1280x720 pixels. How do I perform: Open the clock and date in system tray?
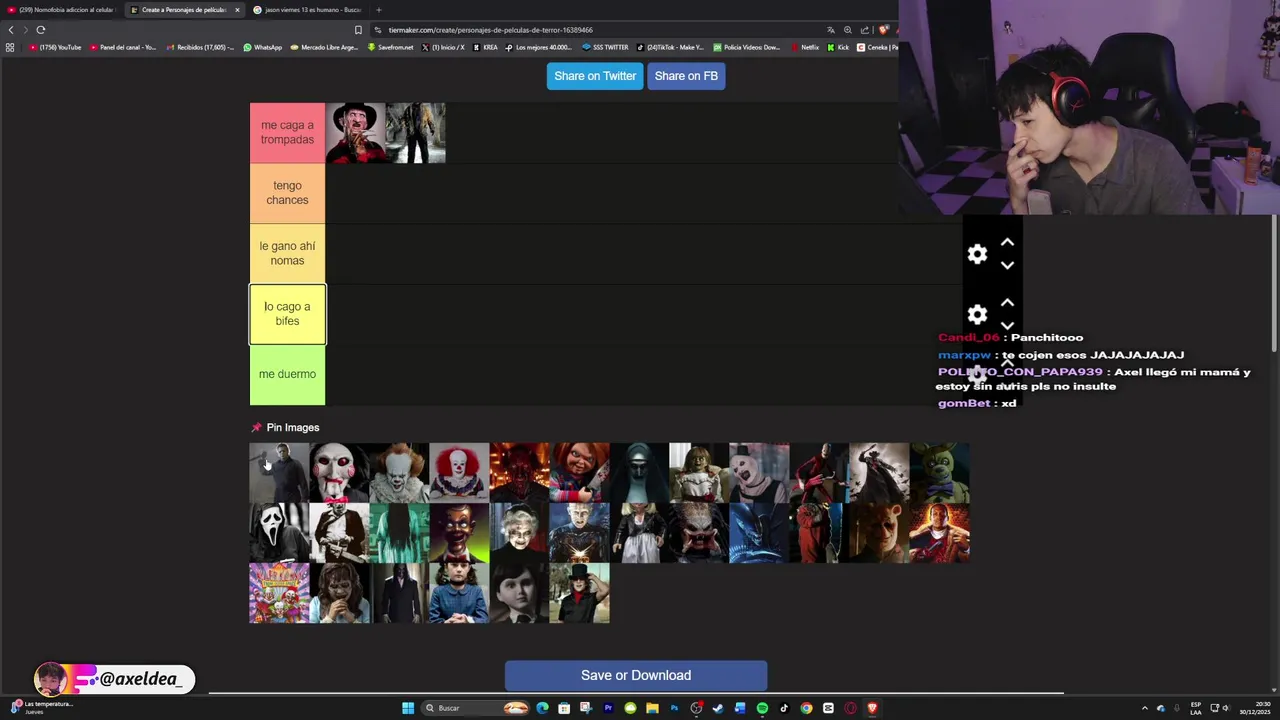[x=1255, y=708]
